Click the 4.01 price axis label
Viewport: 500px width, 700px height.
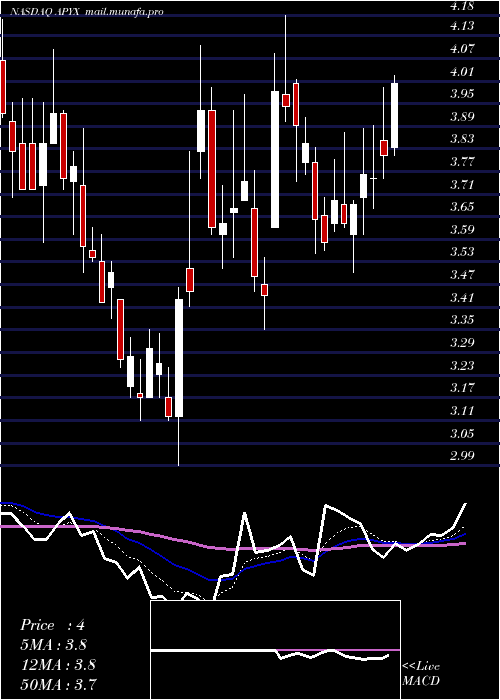(462, 71)
